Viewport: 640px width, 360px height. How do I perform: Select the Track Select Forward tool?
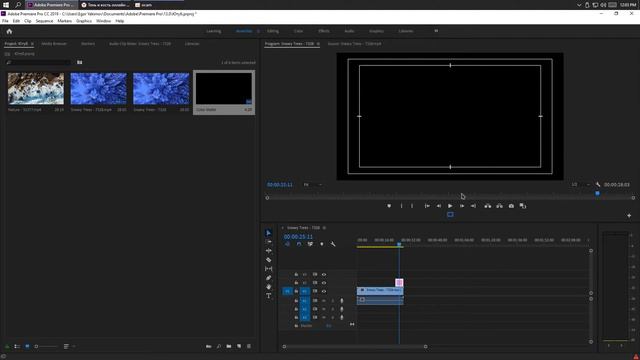pyautogui.click(x=269, y=242)
